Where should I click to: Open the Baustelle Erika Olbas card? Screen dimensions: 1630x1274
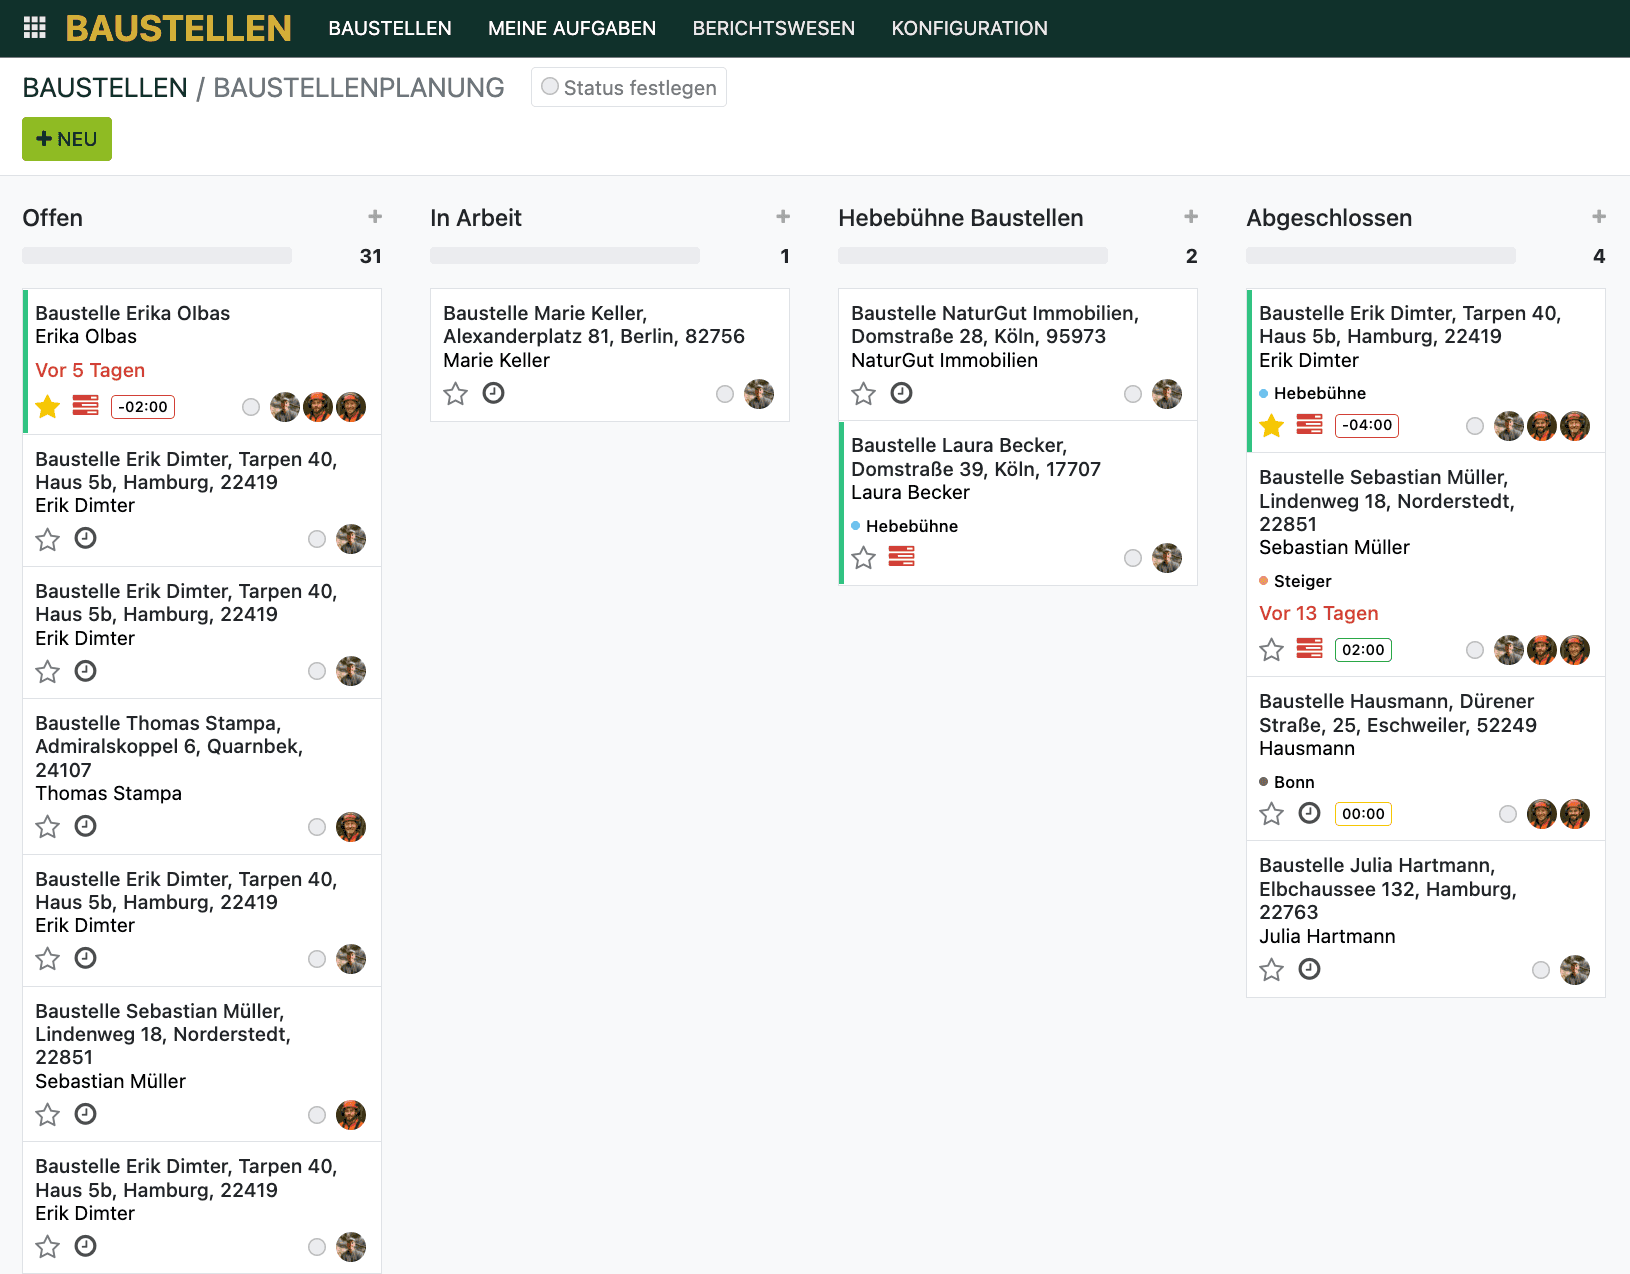(x=202, y=361)
